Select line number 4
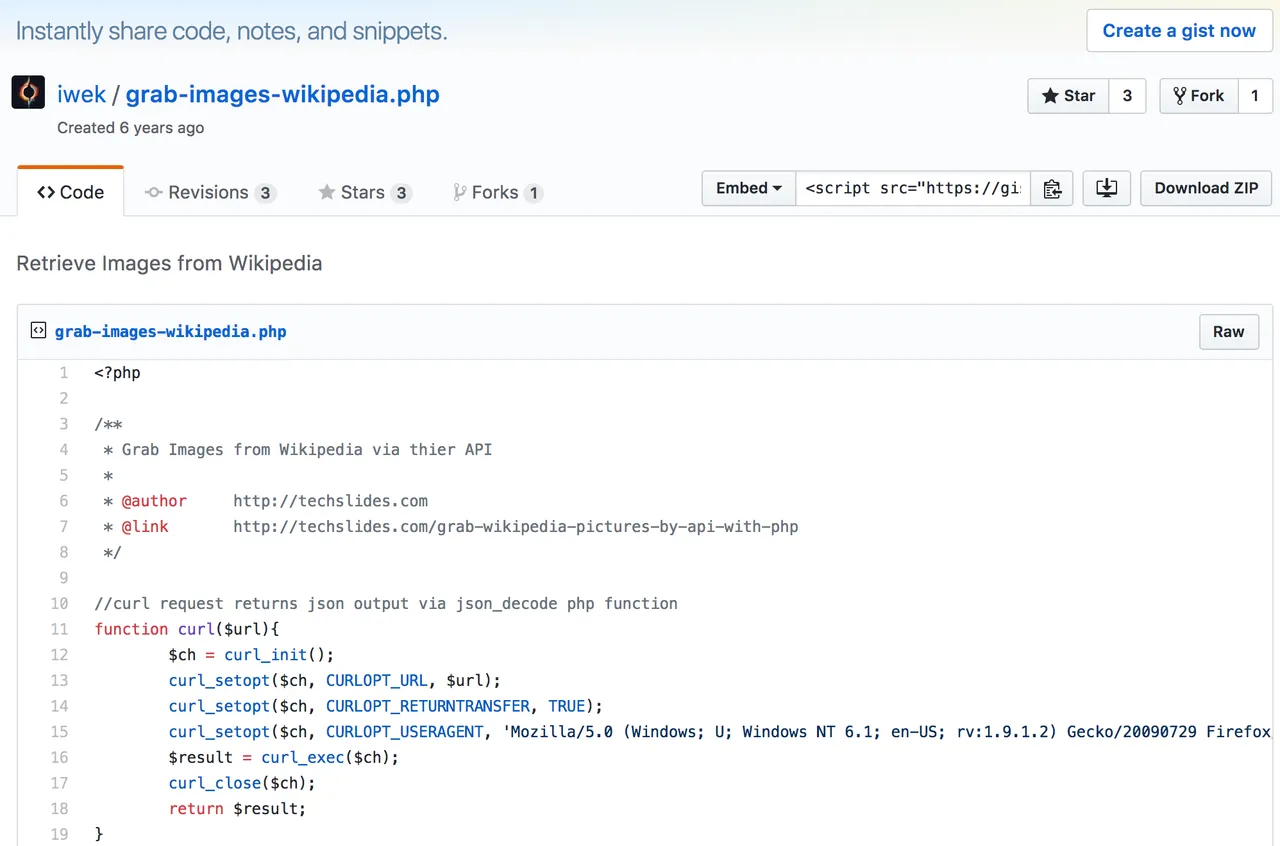Screen dimensions: 1280x846 tap(64, 450)
